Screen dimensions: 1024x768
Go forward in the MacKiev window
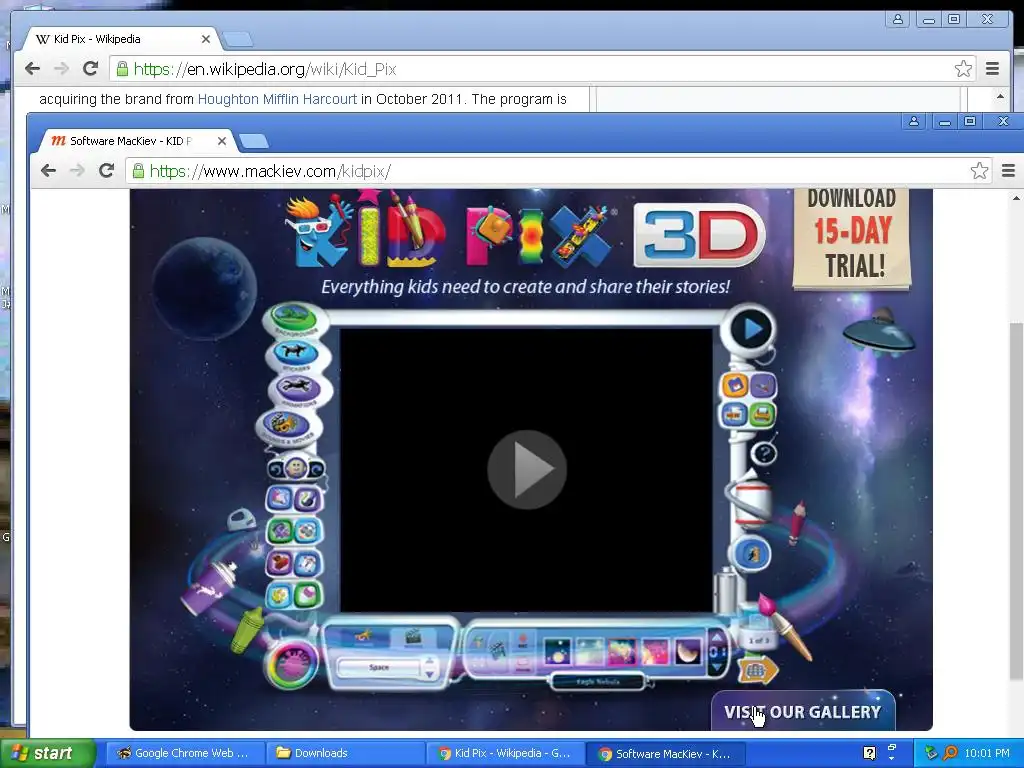77,171
